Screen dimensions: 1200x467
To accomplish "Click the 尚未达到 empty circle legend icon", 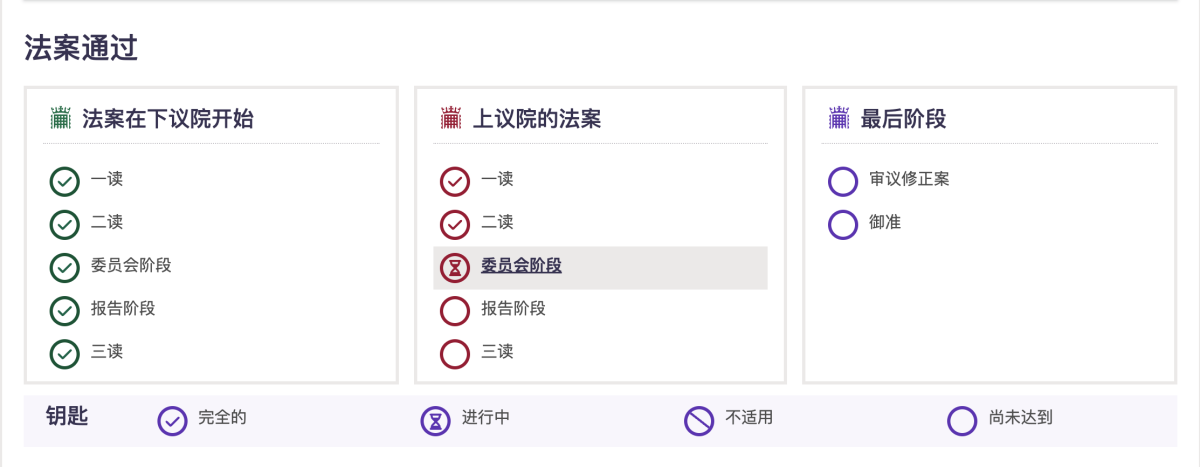I will [962, 421].
